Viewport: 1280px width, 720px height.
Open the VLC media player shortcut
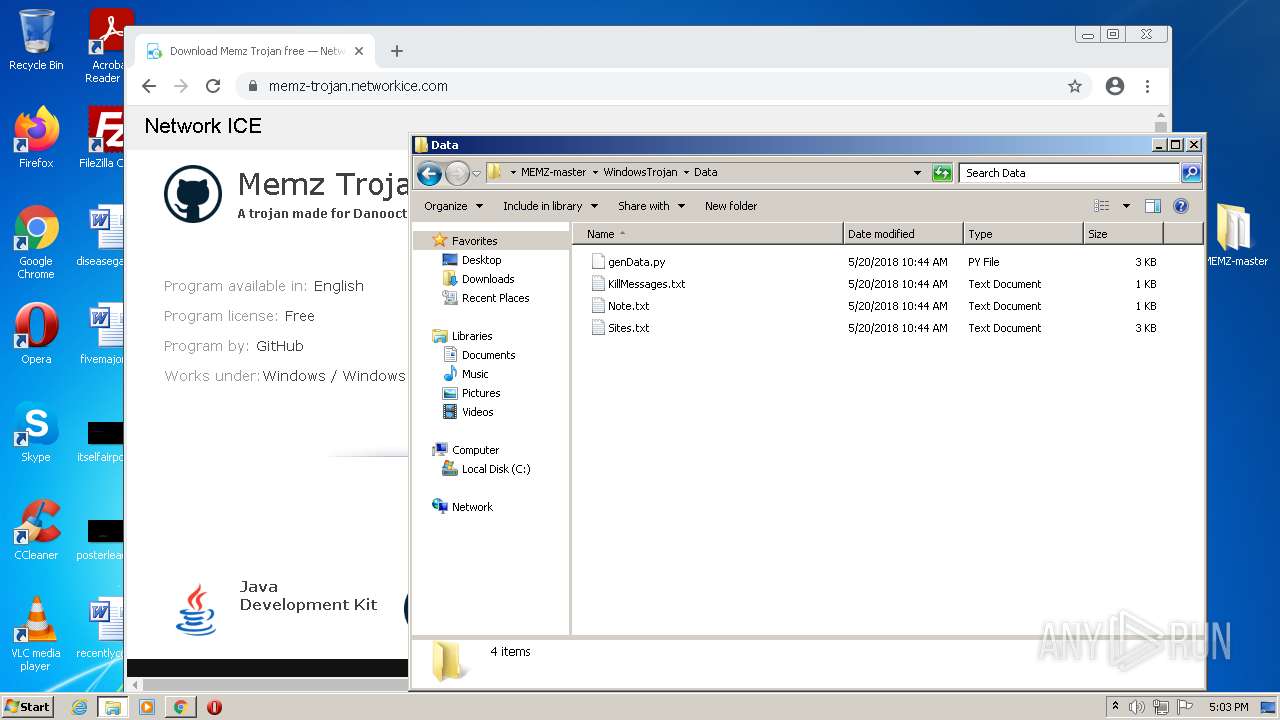click(36, 633)
